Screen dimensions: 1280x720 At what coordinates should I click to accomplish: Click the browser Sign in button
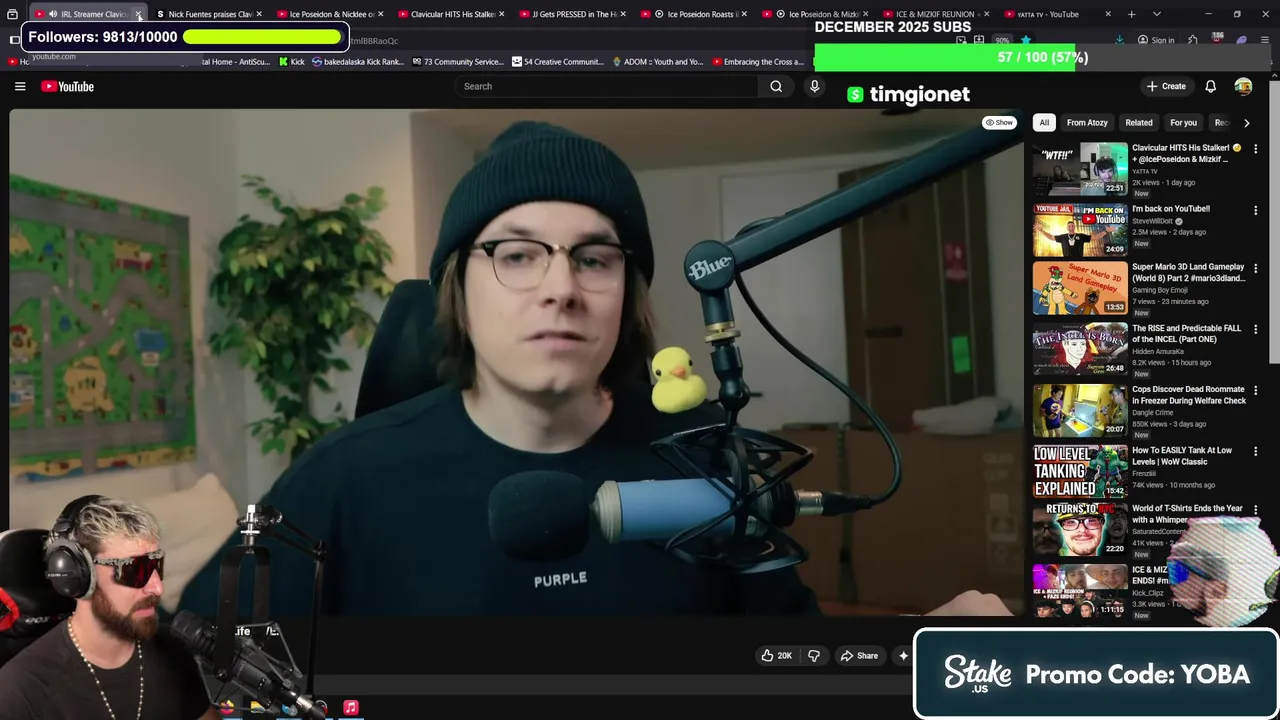tap(1155, 41)
